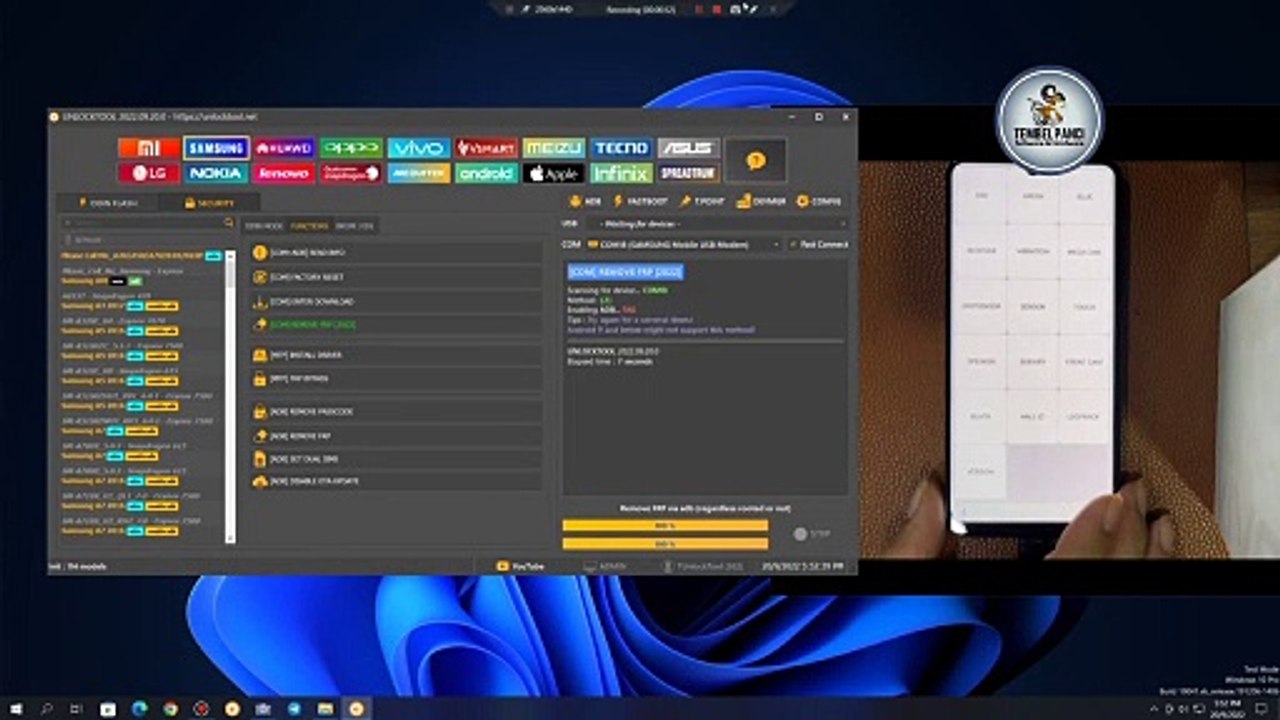Image resolution: width=1280 pixels, height=720 pixels.
Task: Open the Tecno brand section
Action: tap(621, 148)
